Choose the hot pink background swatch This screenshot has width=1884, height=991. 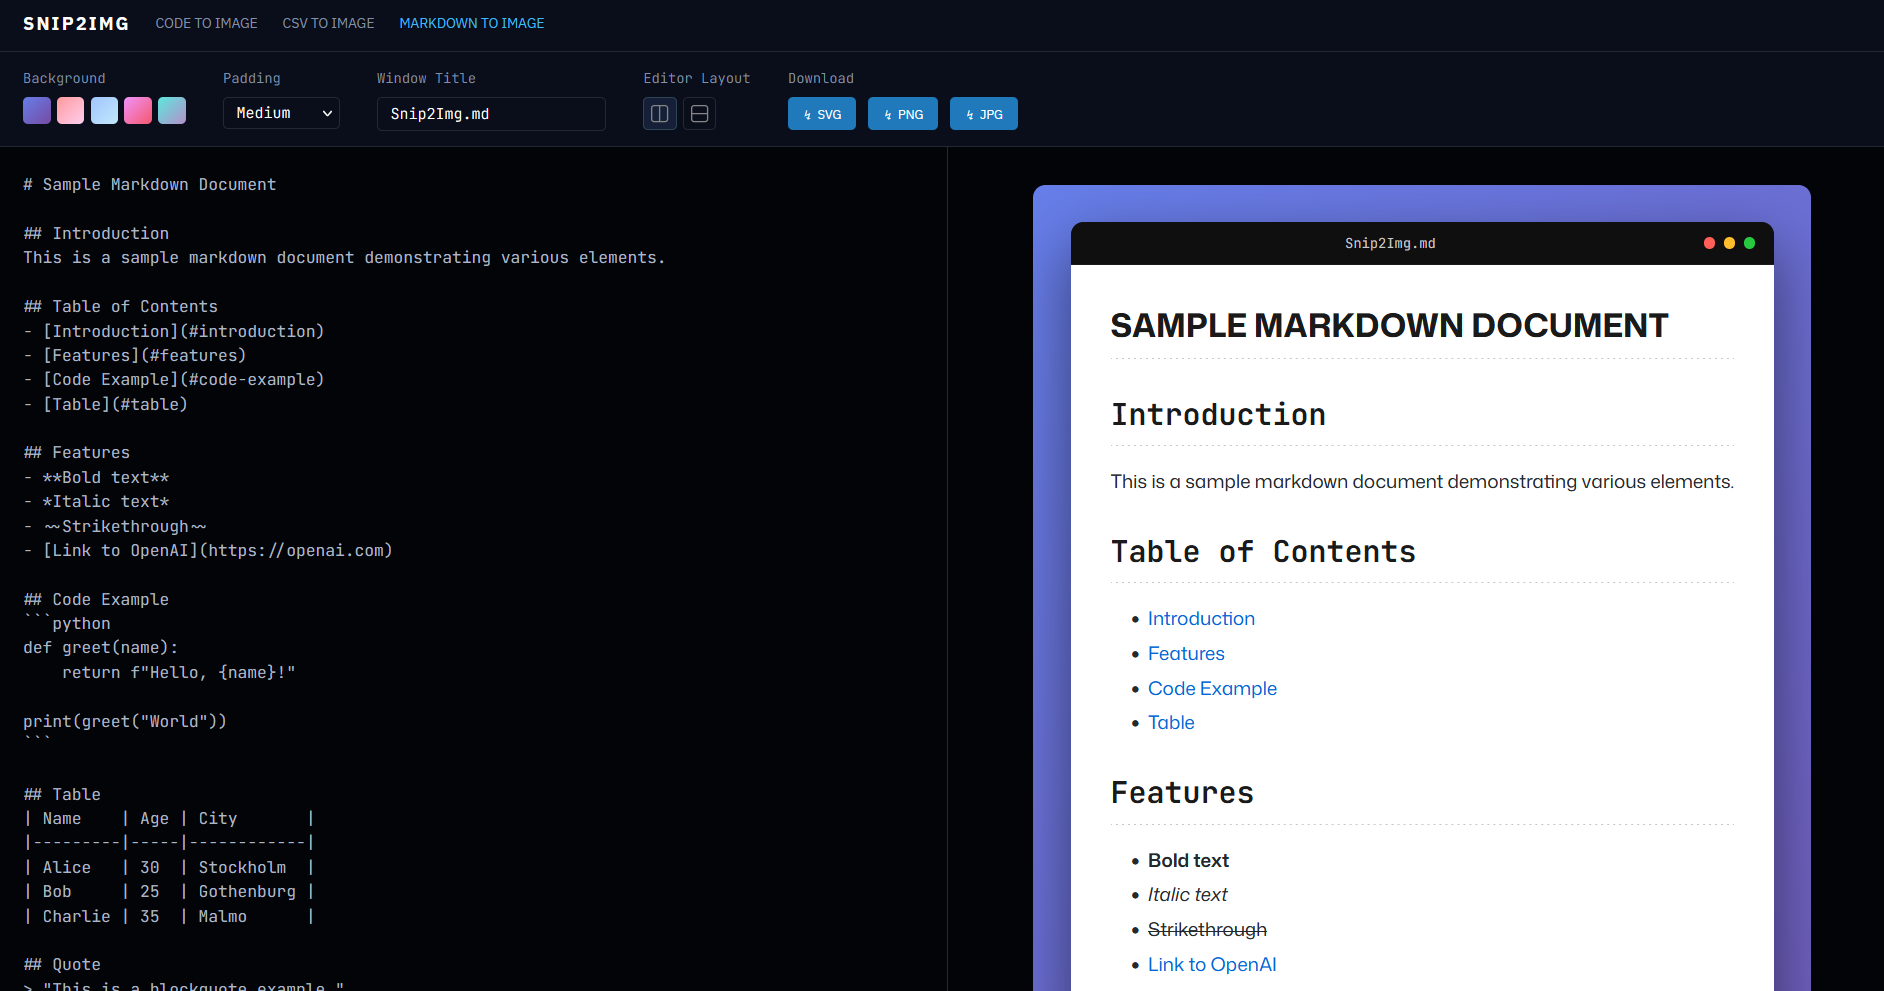click(138, 110)
